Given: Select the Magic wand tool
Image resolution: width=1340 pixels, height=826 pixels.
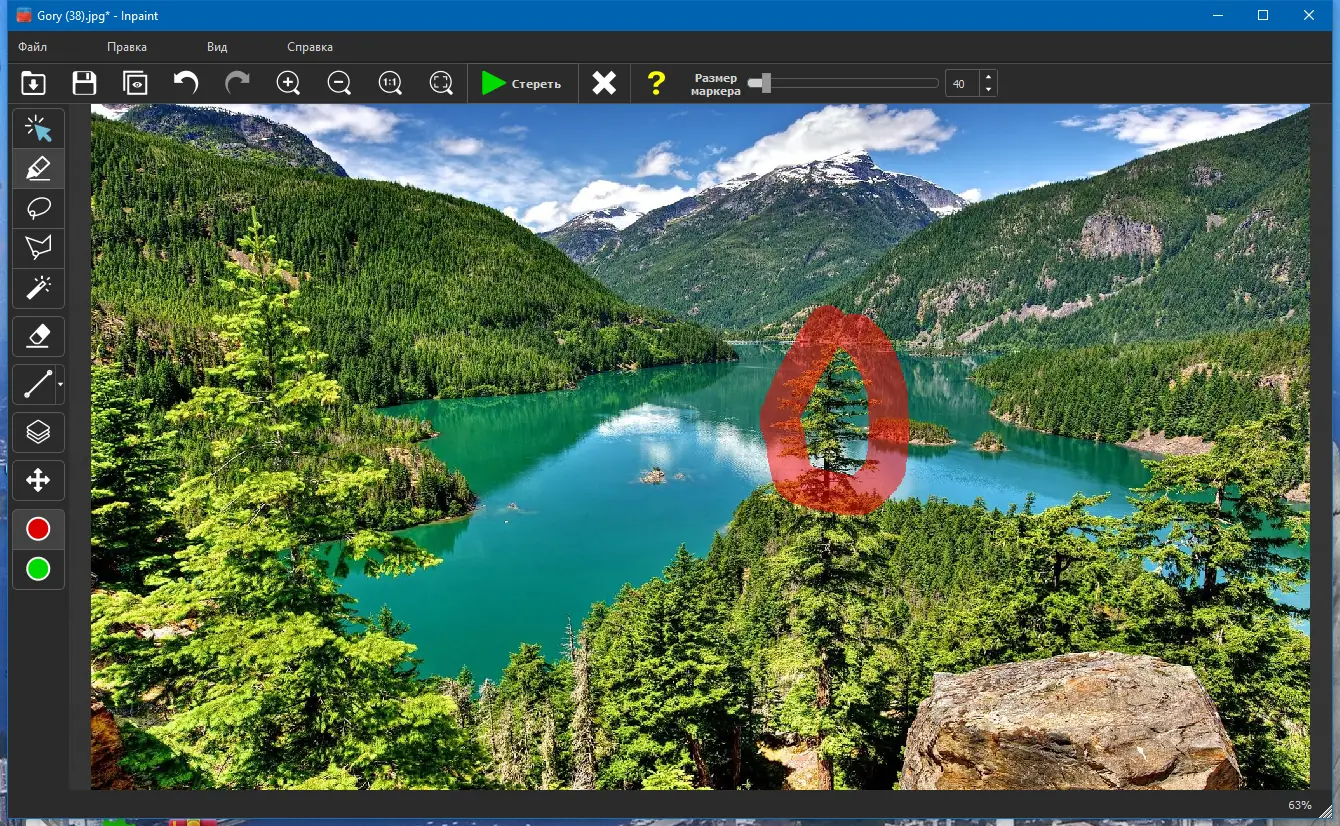Looking at the screenshot, I should [38, 287].
